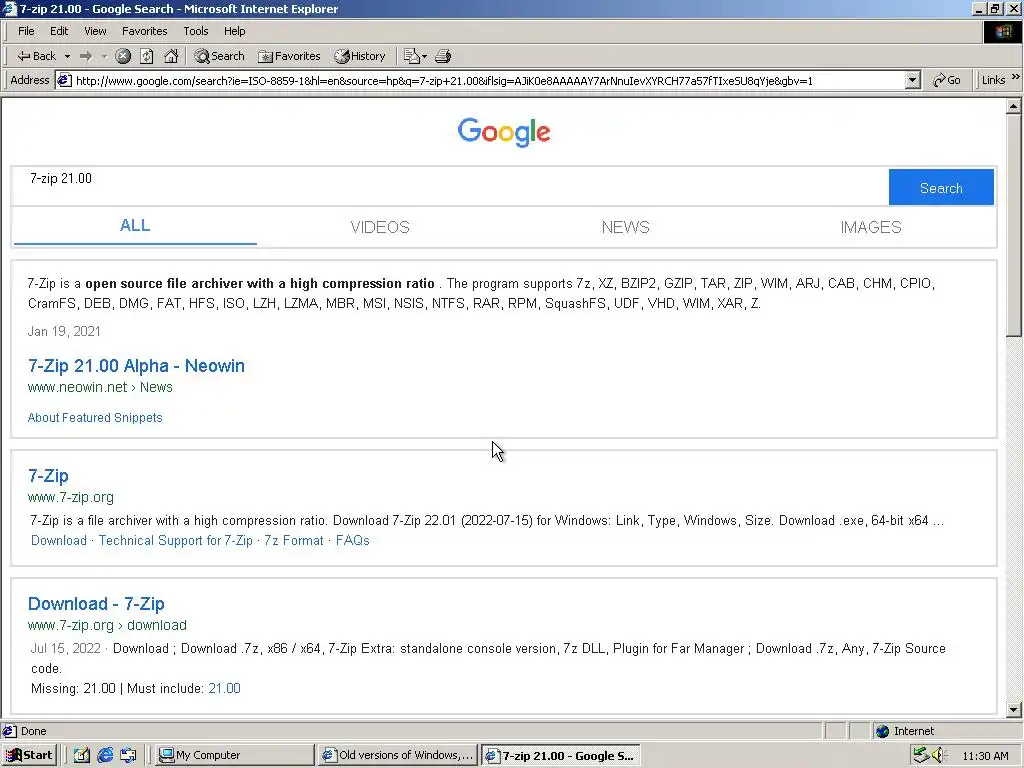This screenshot has width=1024, height=768.
Task: Switch to the VIDEOS tab
Action: pyautogui.click(x=380, y=227)
